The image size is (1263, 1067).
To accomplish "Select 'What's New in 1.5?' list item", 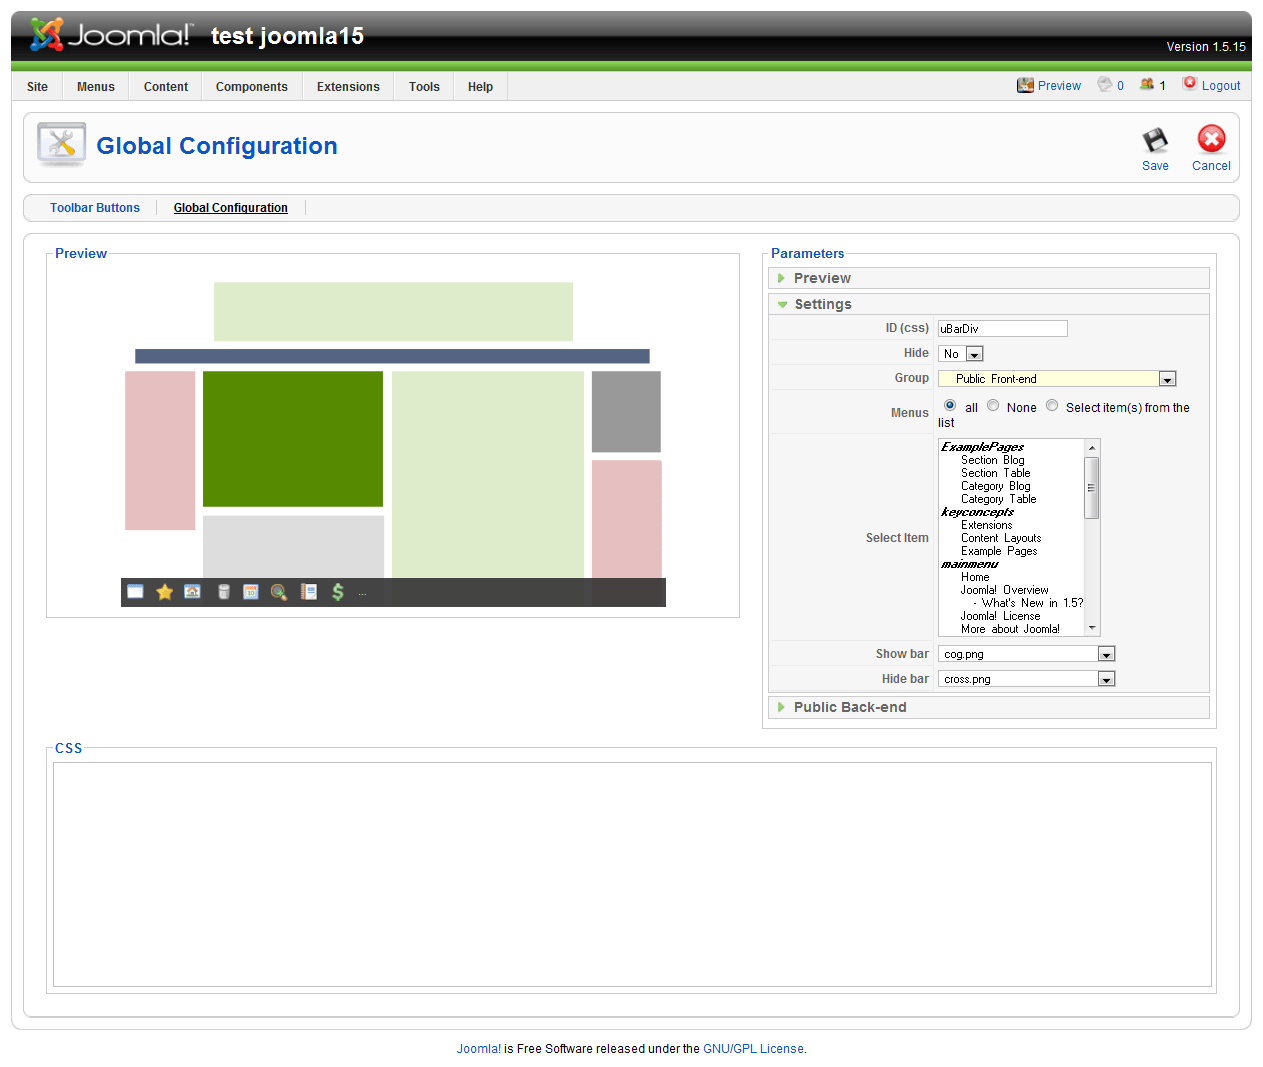I will click(1028, 603).
